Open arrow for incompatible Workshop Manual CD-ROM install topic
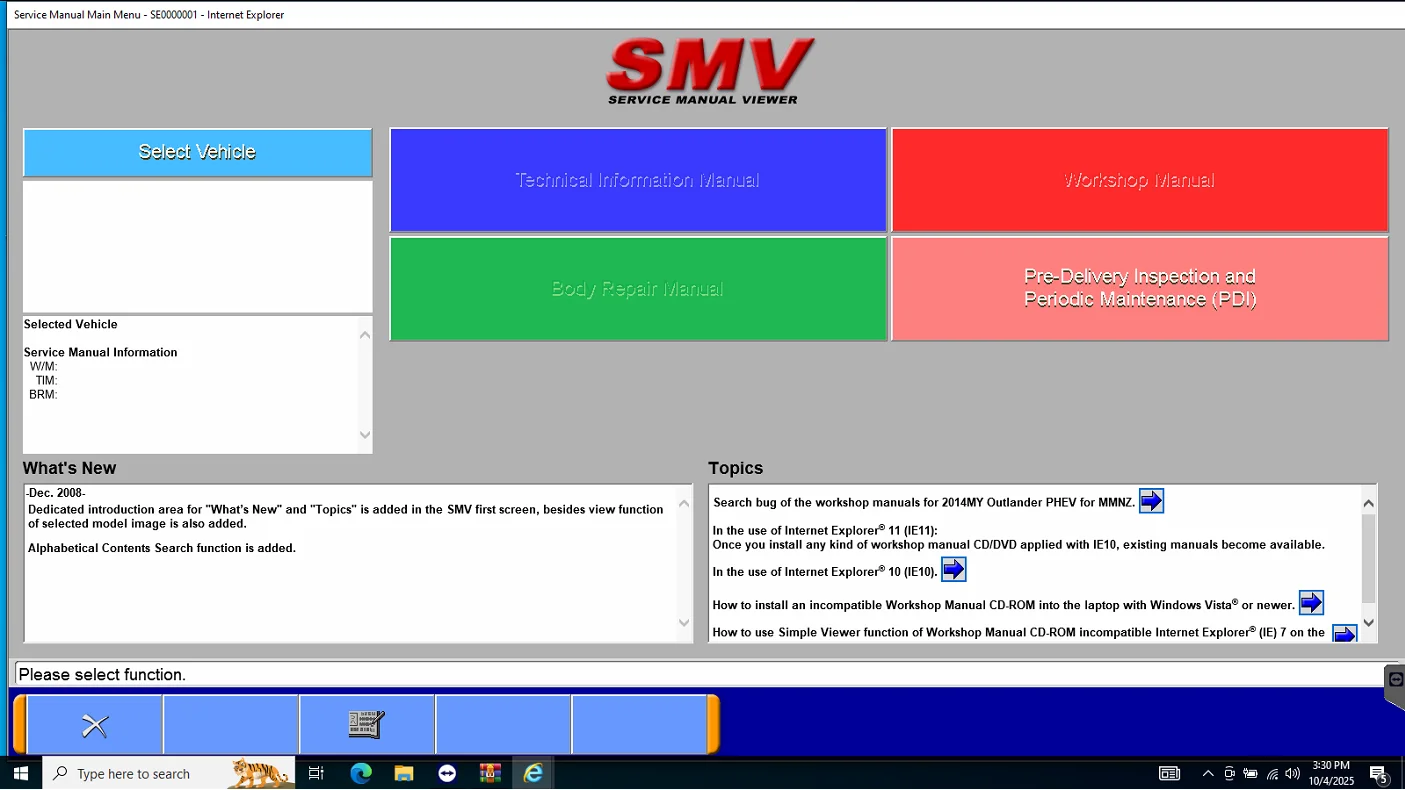The width and height of the screenshot is (1405, 790). click(x=1311, y=602)
